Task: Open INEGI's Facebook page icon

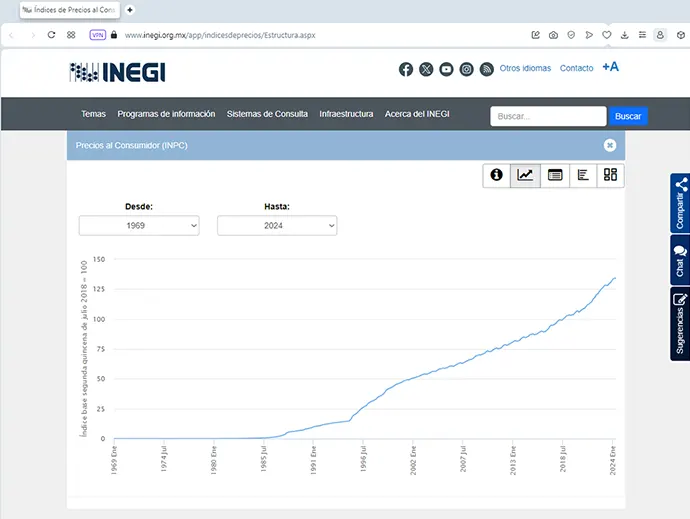Action: tap(406, 69)
